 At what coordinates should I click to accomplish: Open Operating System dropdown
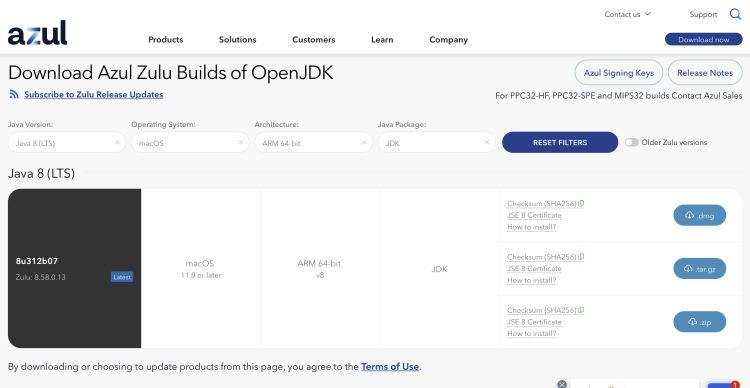190,143
